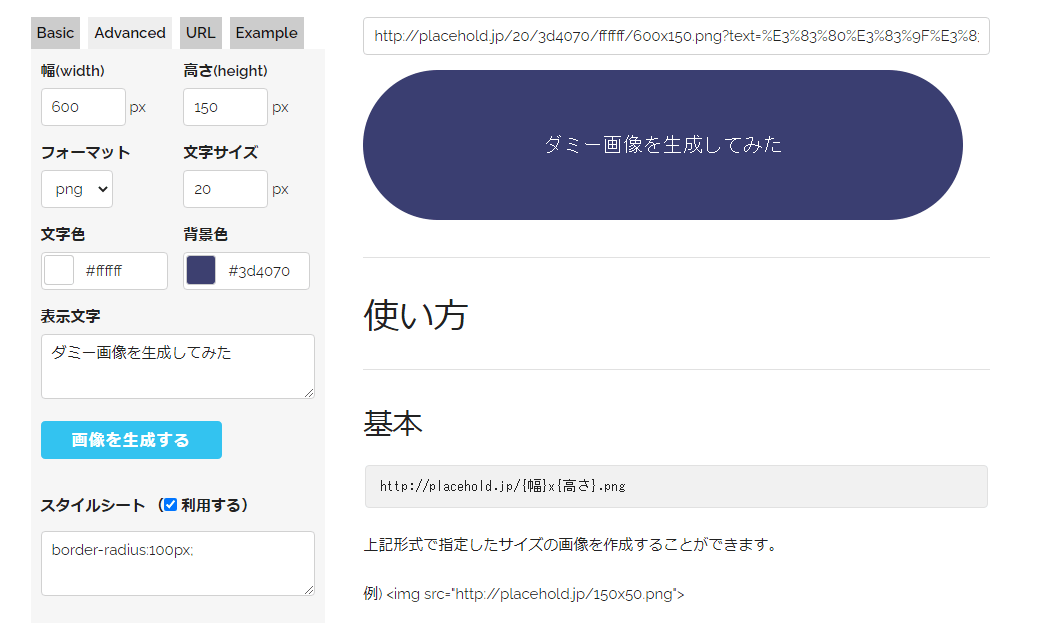Toggle the 利用する stylesheet checkbox

pyautogui.click(x=170, y=505)
